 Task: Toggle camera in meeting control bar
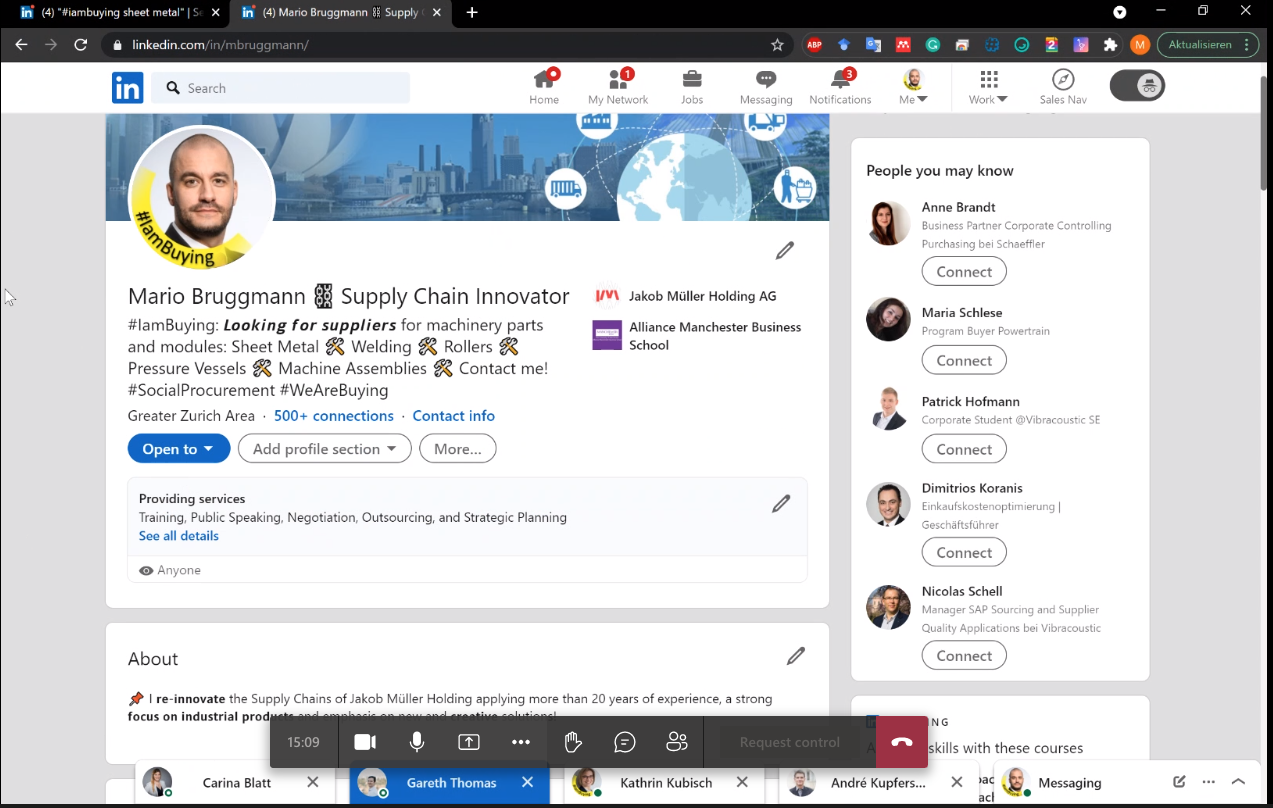coord(365,742)
